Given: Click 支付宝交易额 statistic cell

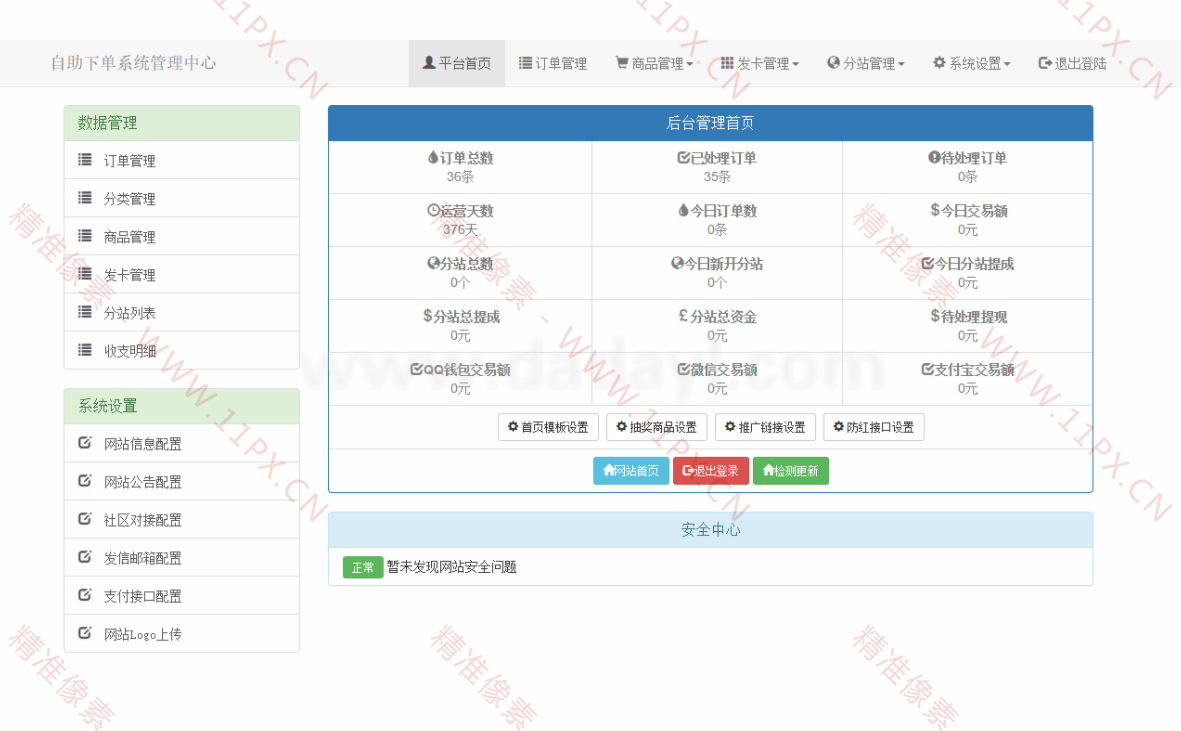Looking at the screenshot, I should [967, 379].
